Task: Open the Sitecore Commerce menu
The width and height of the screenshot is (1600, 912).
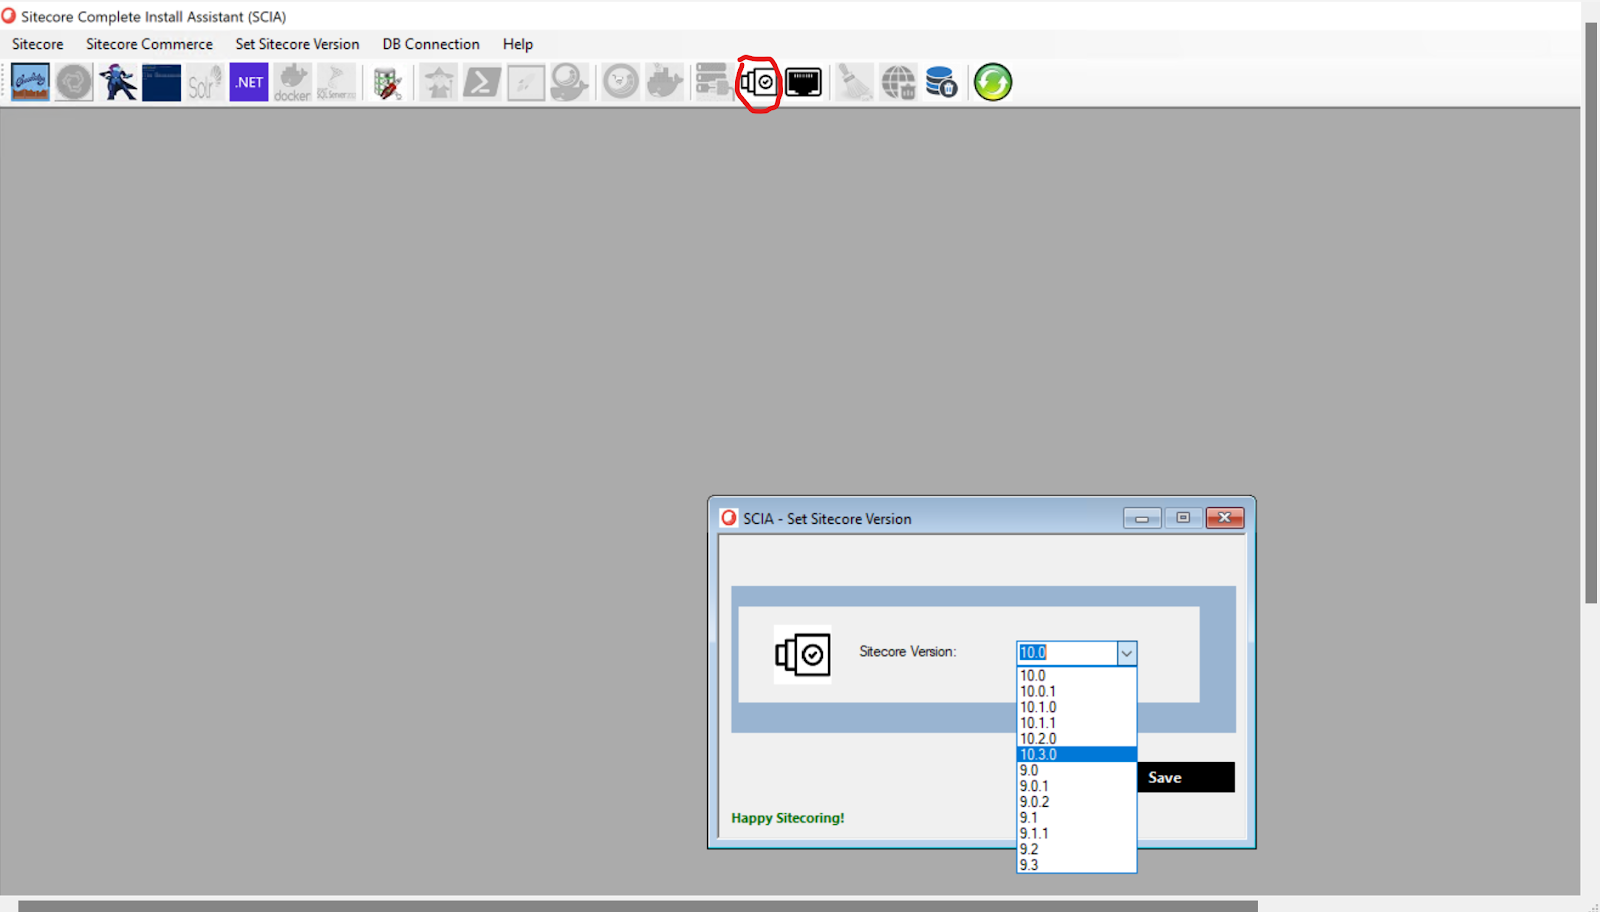Action: click(149, 44)
